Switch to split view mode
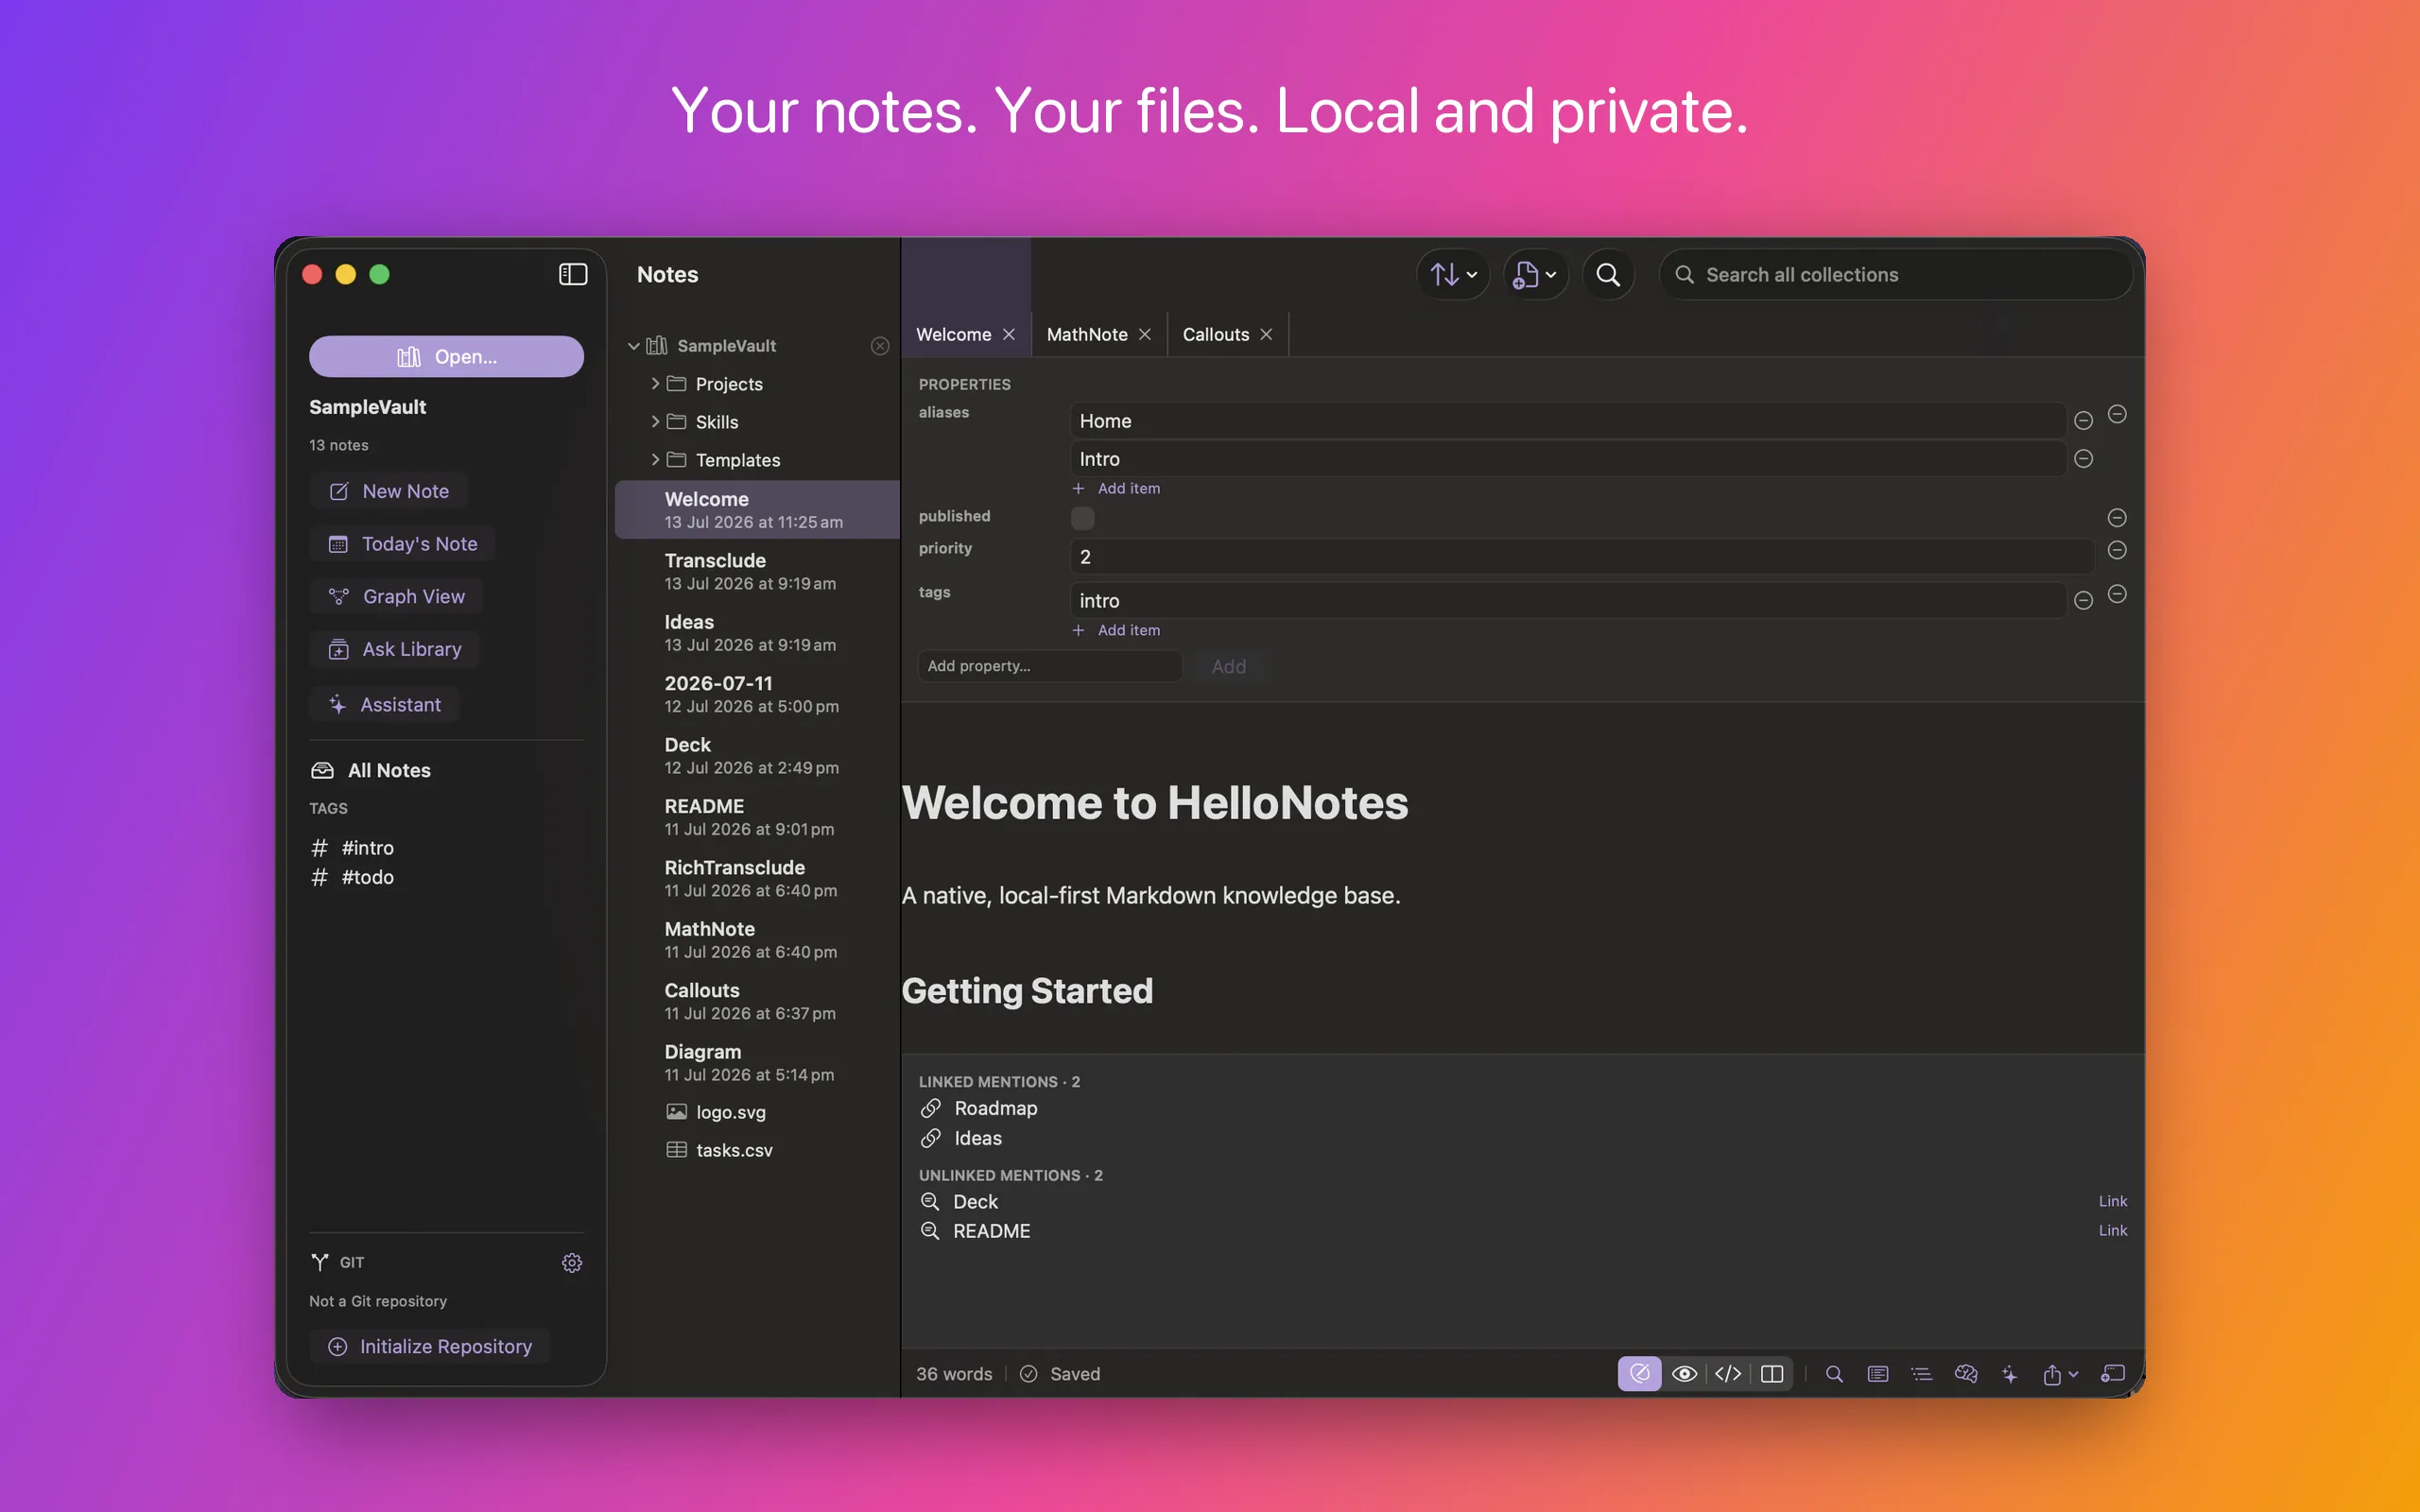This screenshot has height=1512, width=2420. pos(1772,1374)
